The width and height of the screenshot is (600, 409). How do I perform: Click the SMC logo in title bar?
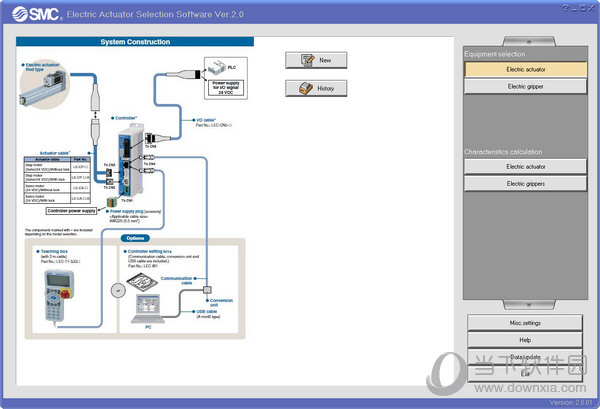pyautogui.click(x=36, y=14)
